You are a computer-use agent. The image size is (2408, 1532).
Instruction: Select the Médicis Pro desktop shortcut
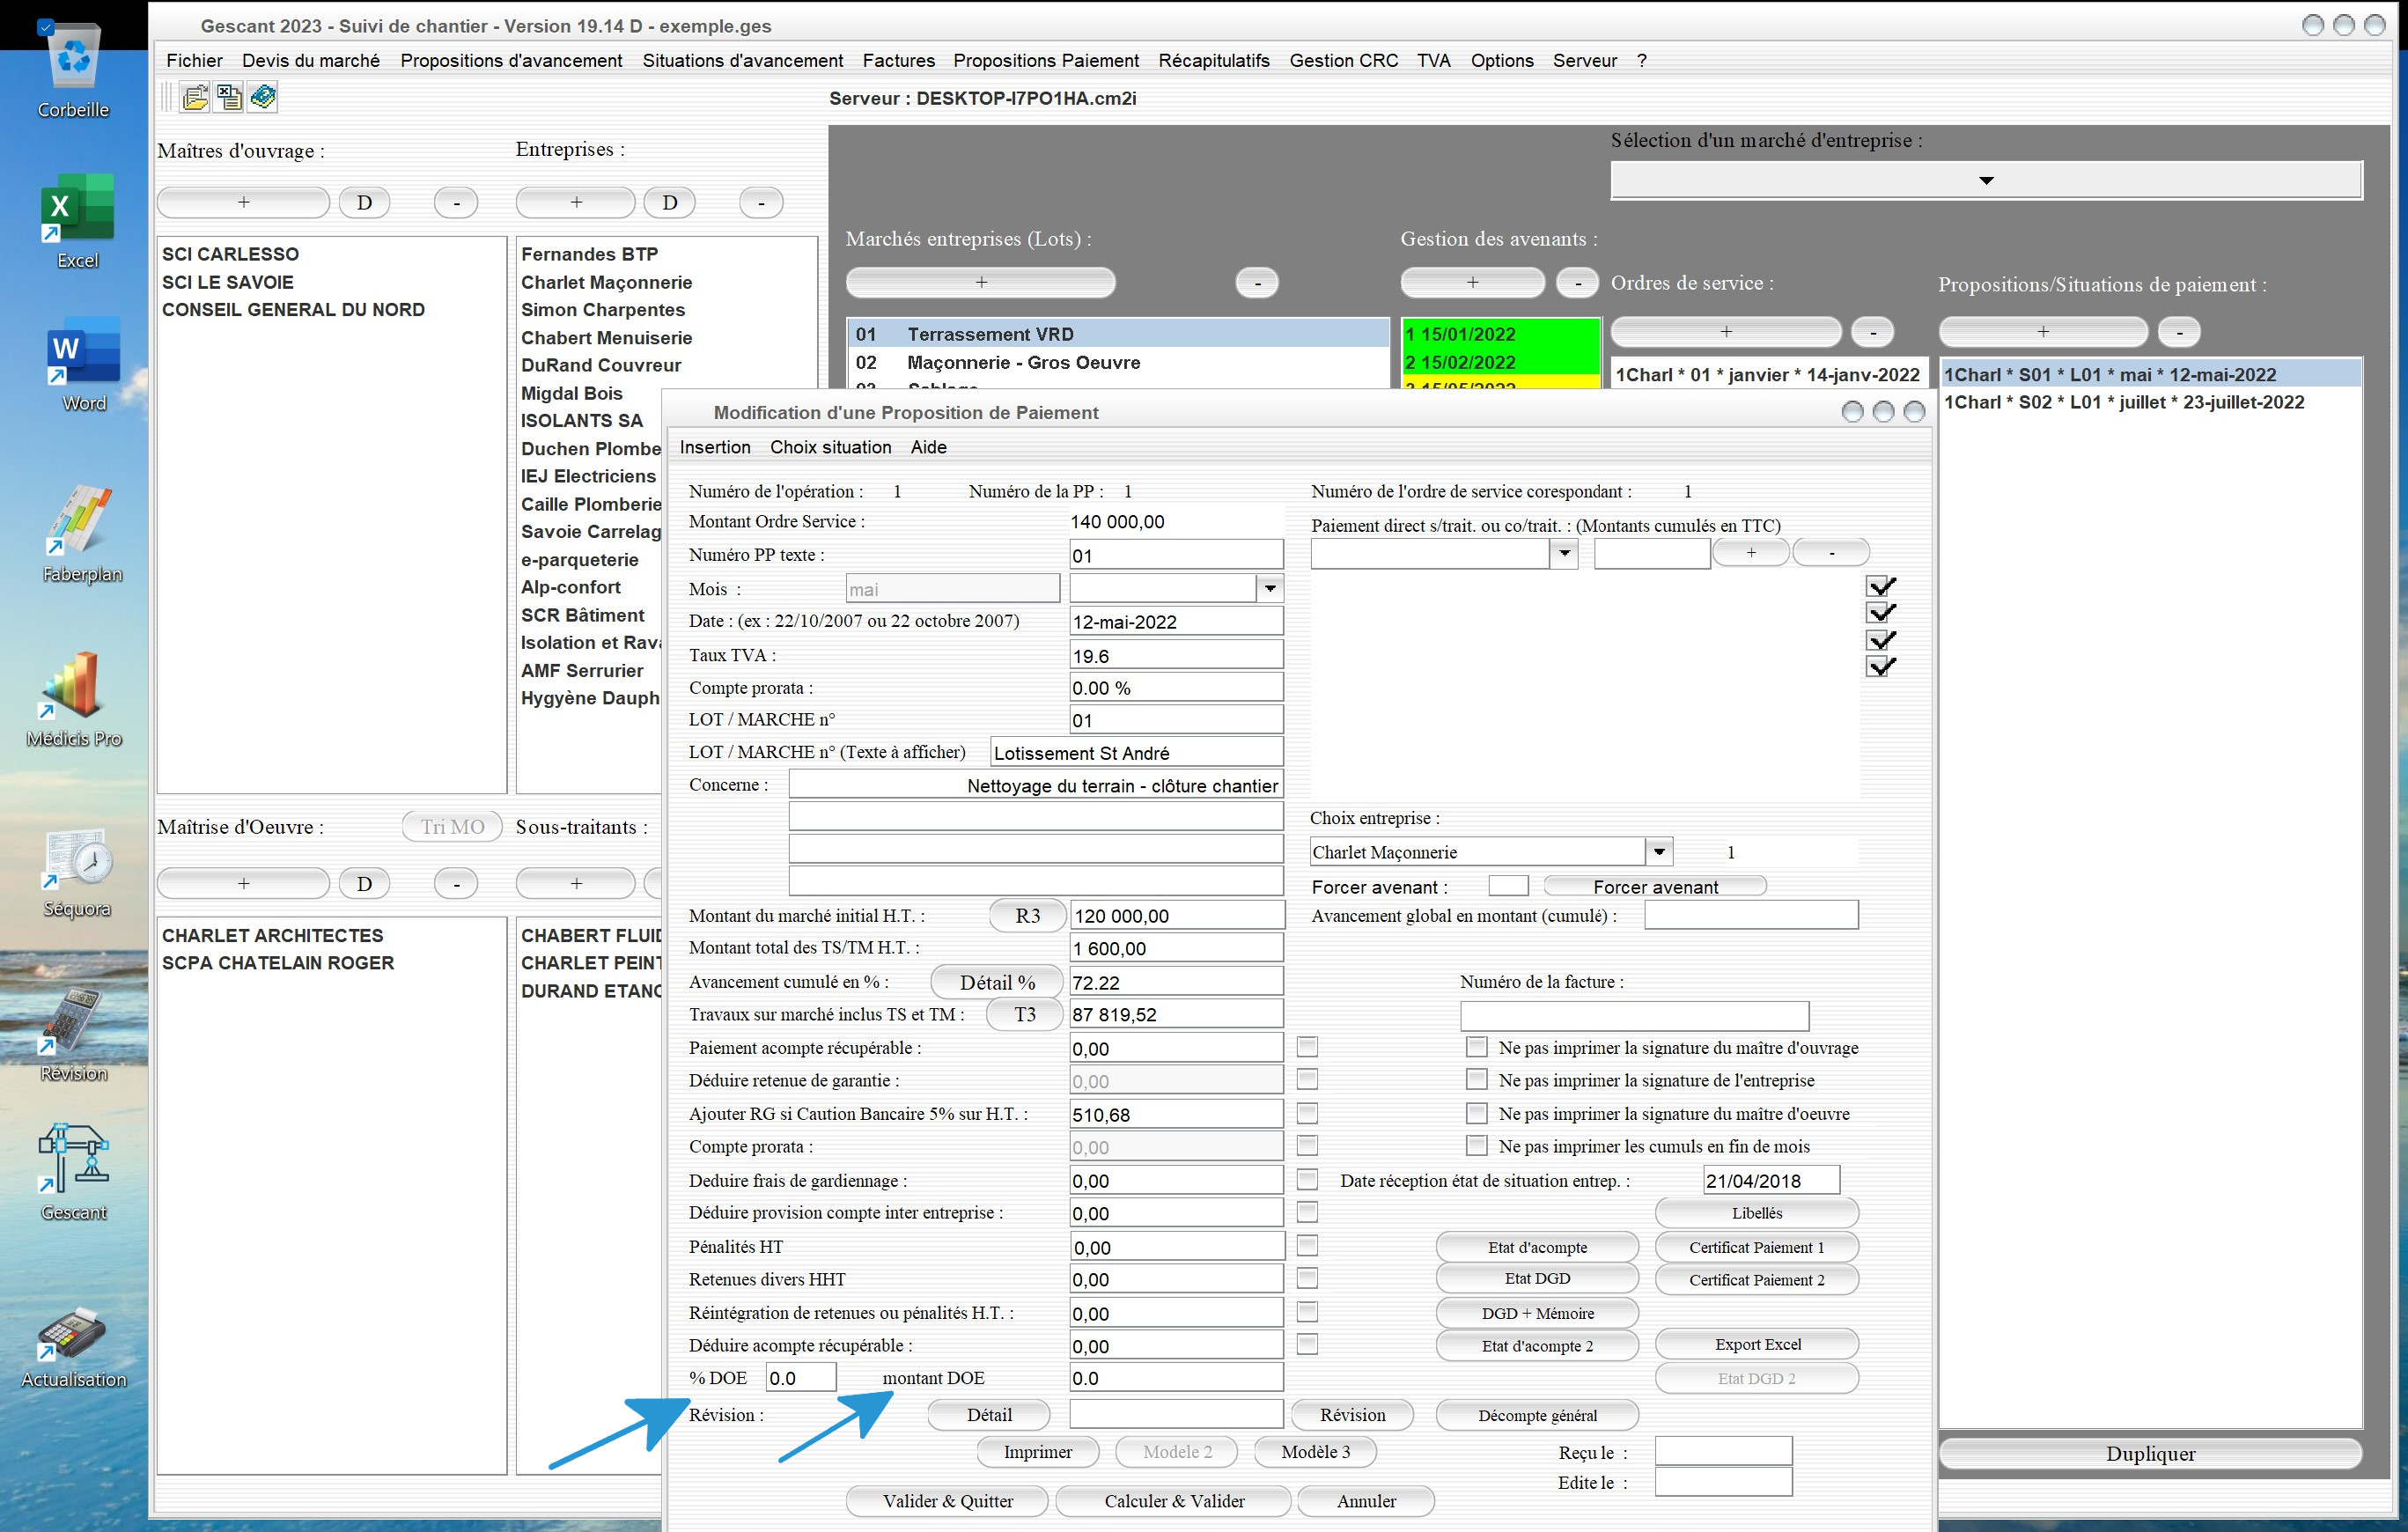point(73,699)
